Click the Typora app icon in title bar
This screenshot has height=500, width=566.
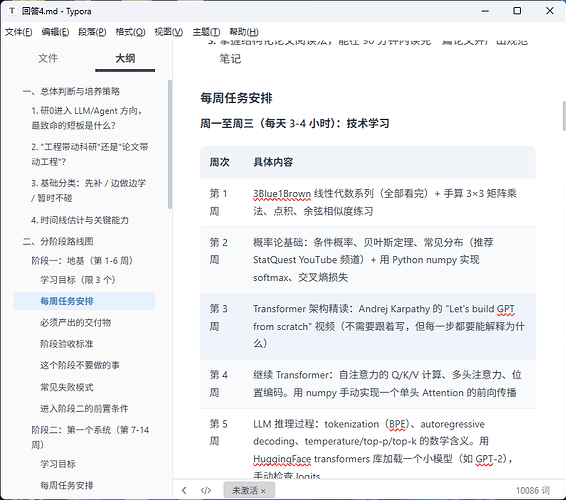pos(12,11)
